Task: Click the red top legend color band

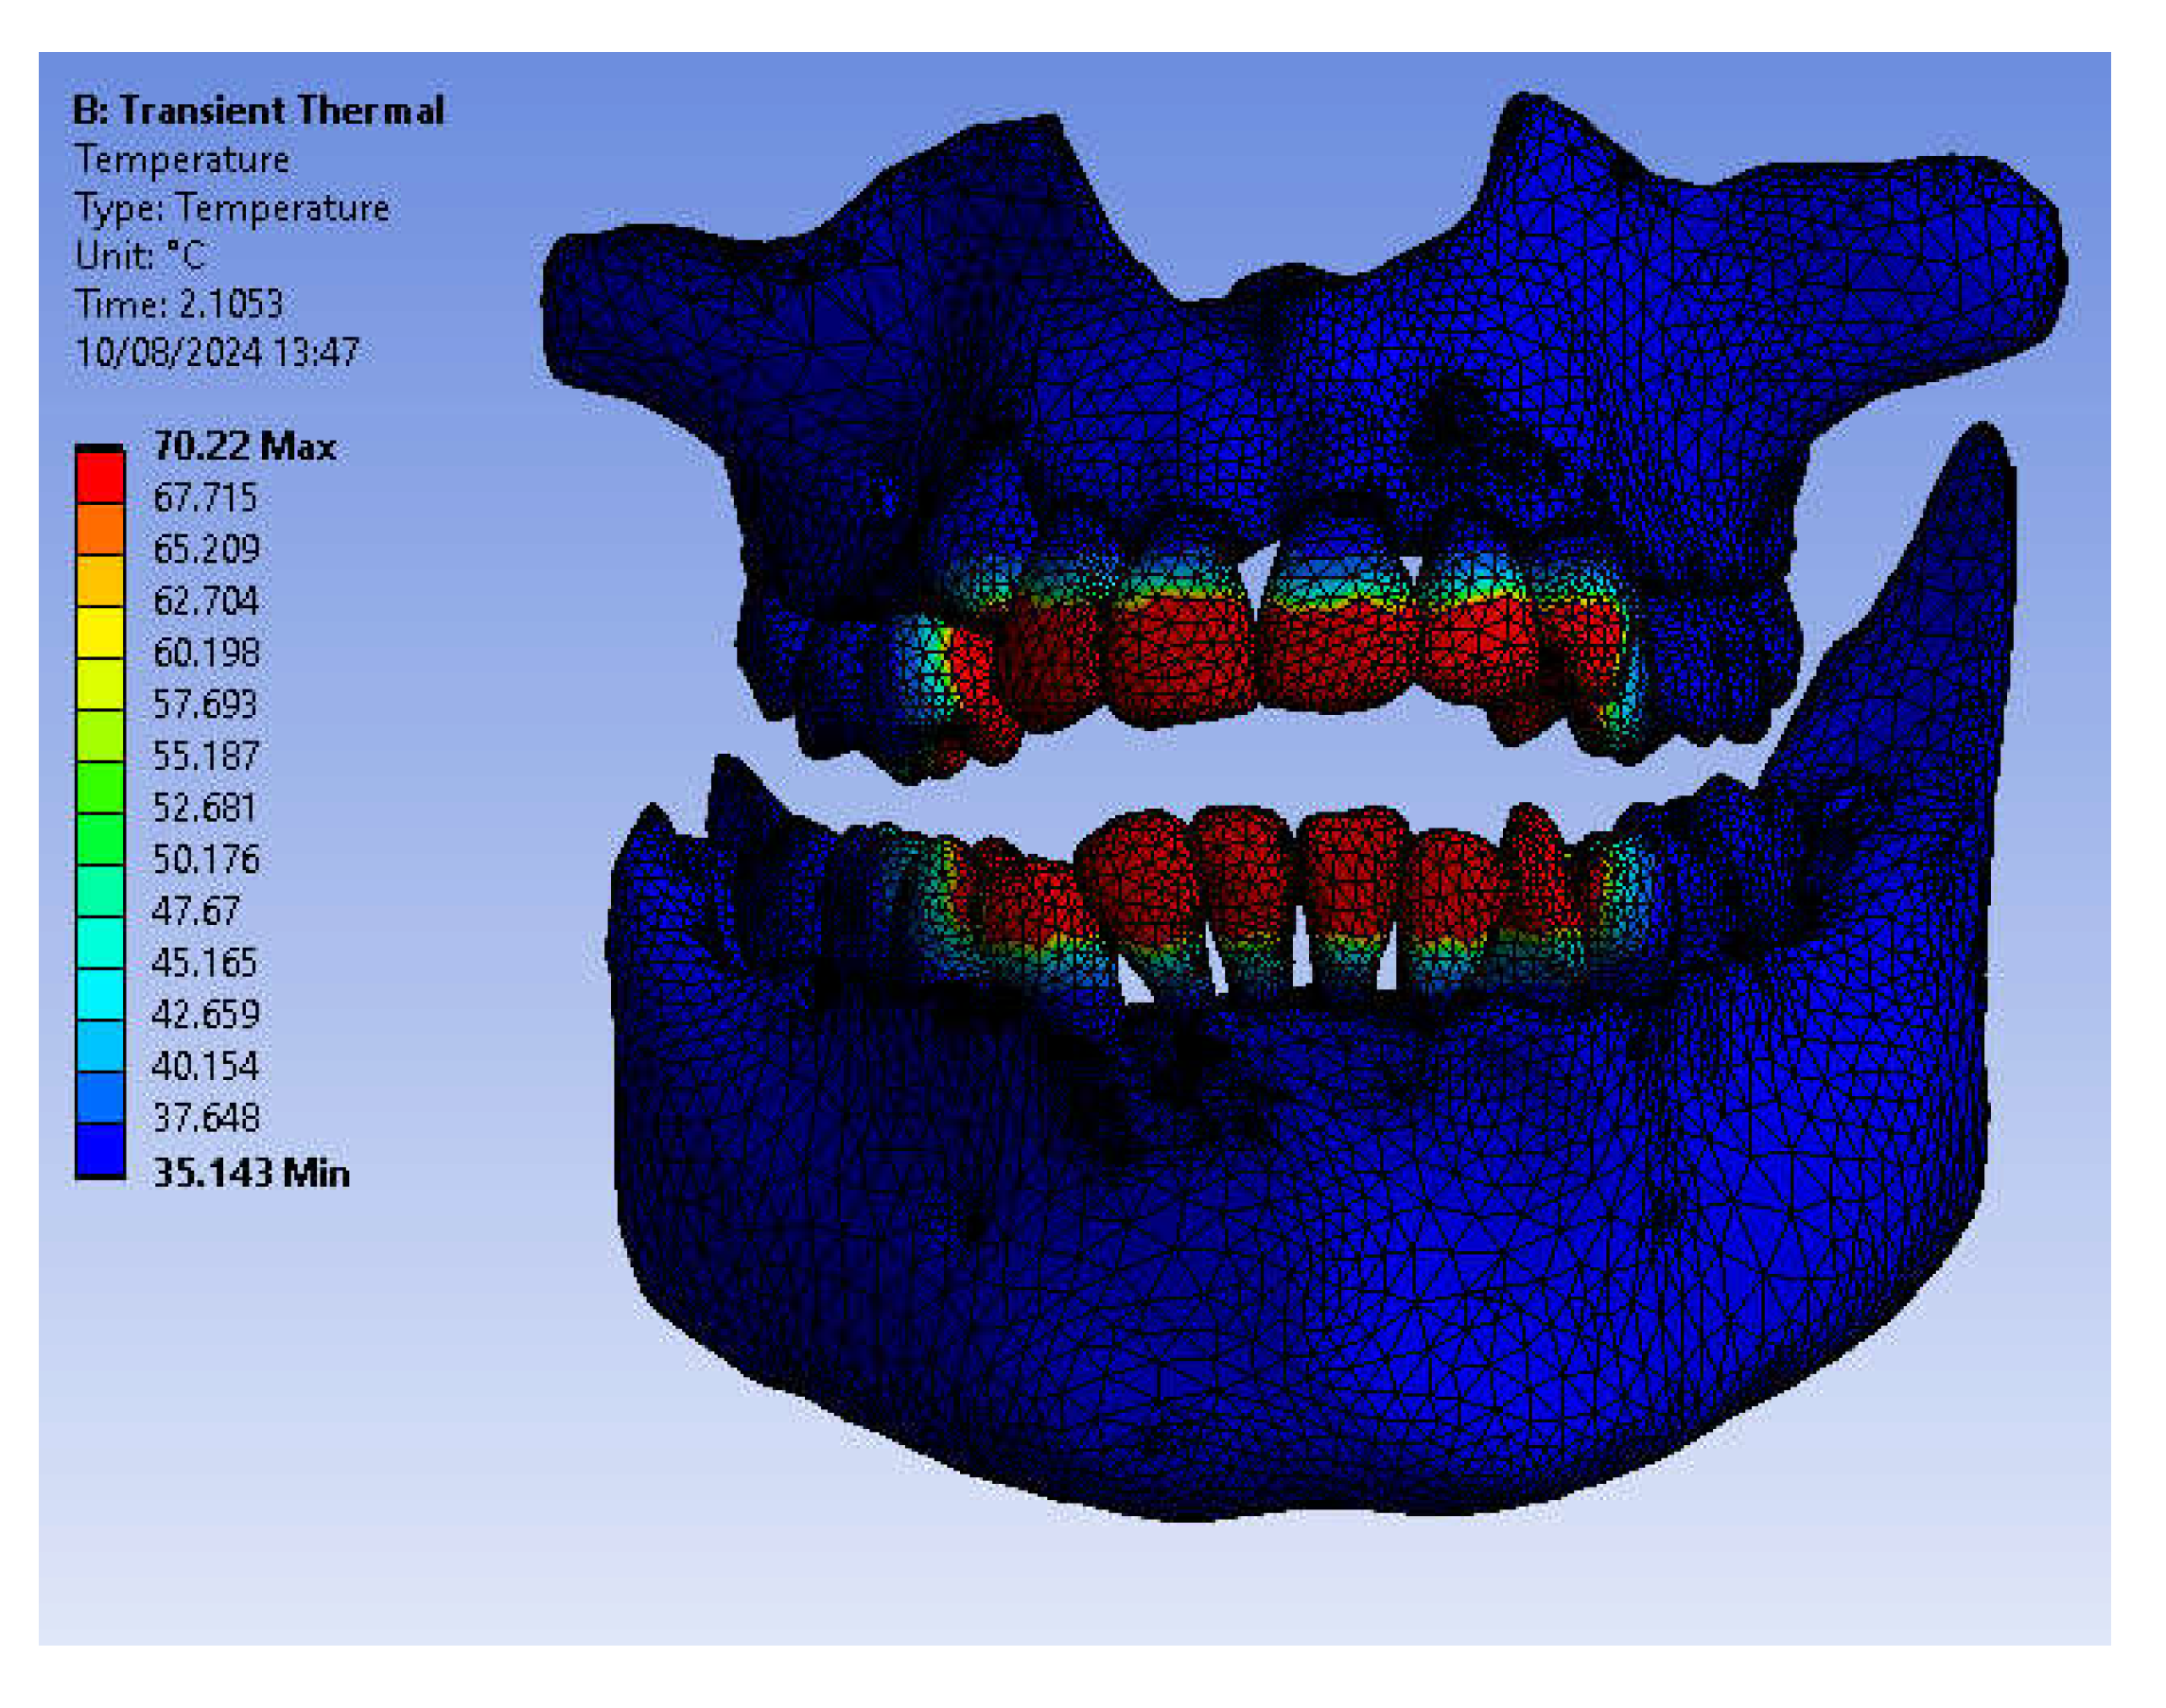Action: 100,477
